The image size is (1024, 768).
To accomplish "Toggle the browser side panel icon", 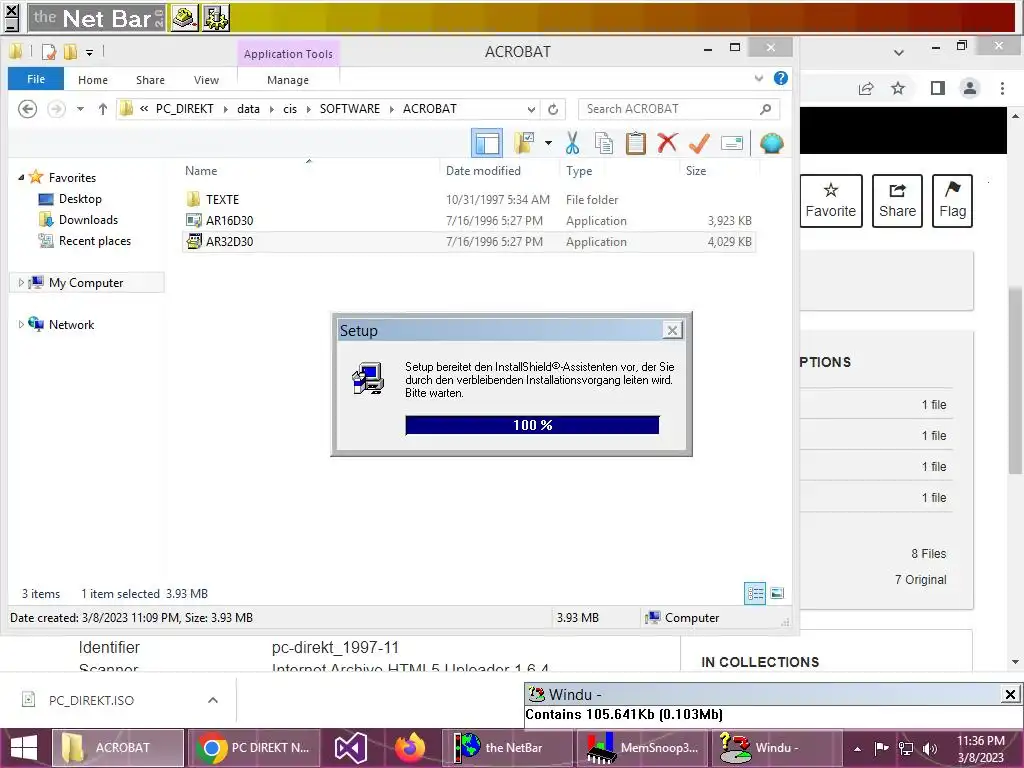I will click(x=938, y=88).
